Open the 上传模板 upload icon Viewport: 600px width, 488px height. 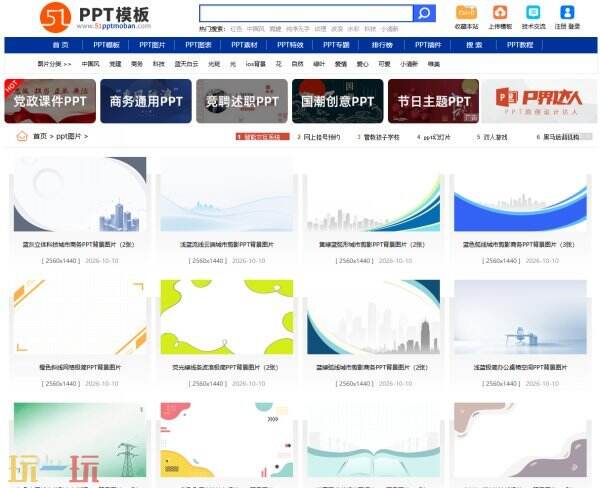pyautogui.click(x=500, y=13)
